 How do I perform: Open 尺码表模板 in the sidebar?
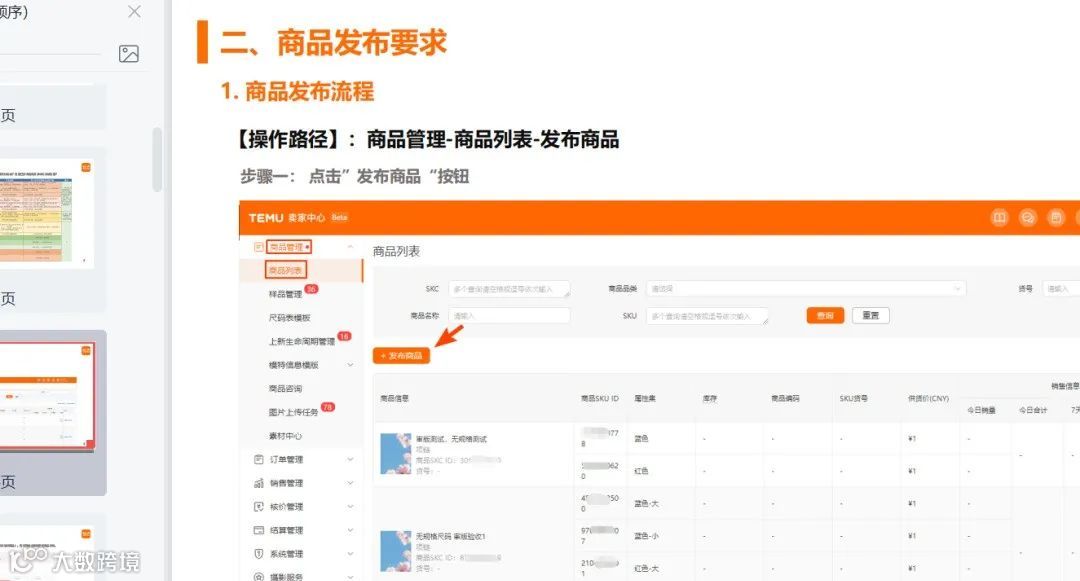(x=289, y=317)
